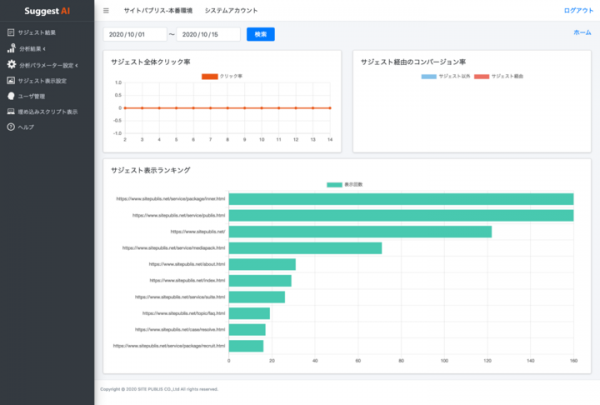Expand the 分析結果 submenu chevron
Viewport: 600px width, 405px height.
point(44,49)
